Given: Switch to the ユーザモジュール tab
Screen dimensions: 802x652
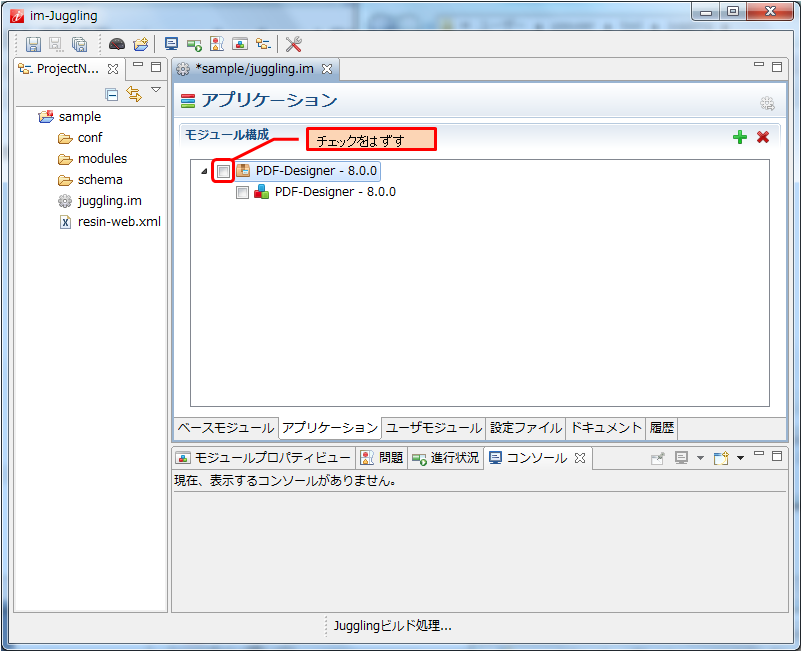Looking at the screenshot, I should click(434, 428).
